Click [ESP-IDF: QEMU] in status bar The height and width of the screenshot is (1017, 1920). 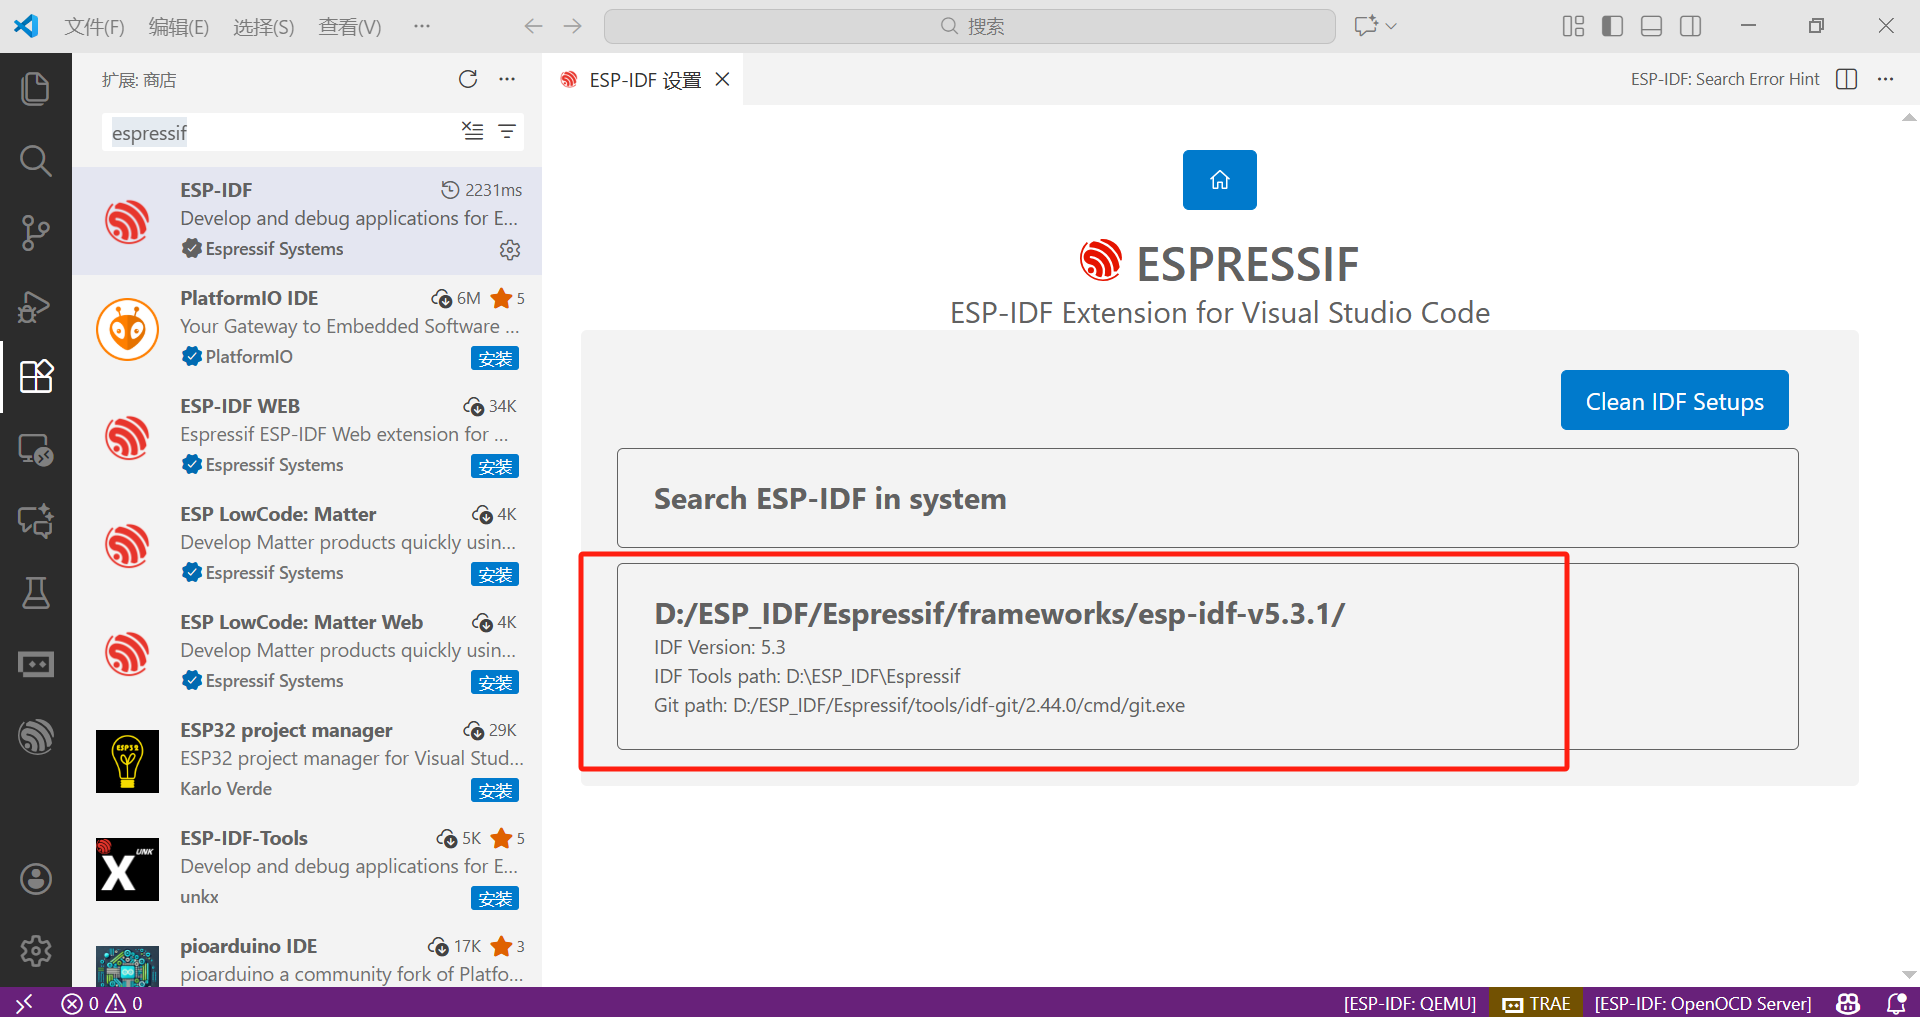point(1410,1003)
